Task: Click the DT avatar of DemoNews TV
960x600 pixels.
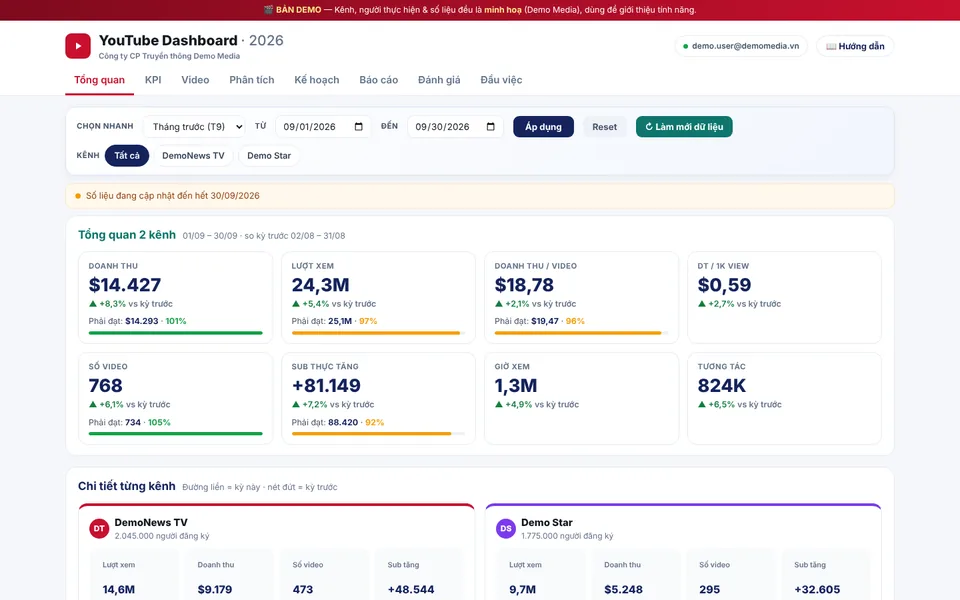Action: click(x=99, y=528)
